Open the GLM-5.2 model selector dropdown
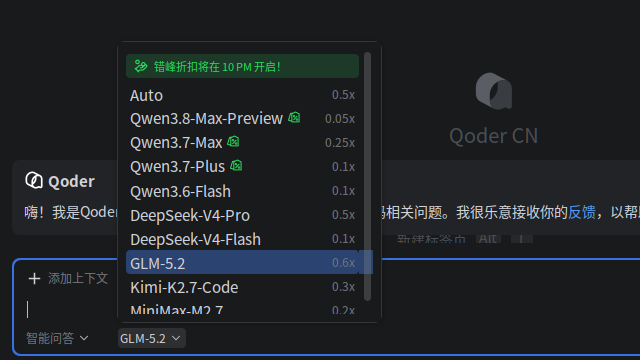Image resolution: width=640 pixels, height=360 pixels. coord(151,338)
